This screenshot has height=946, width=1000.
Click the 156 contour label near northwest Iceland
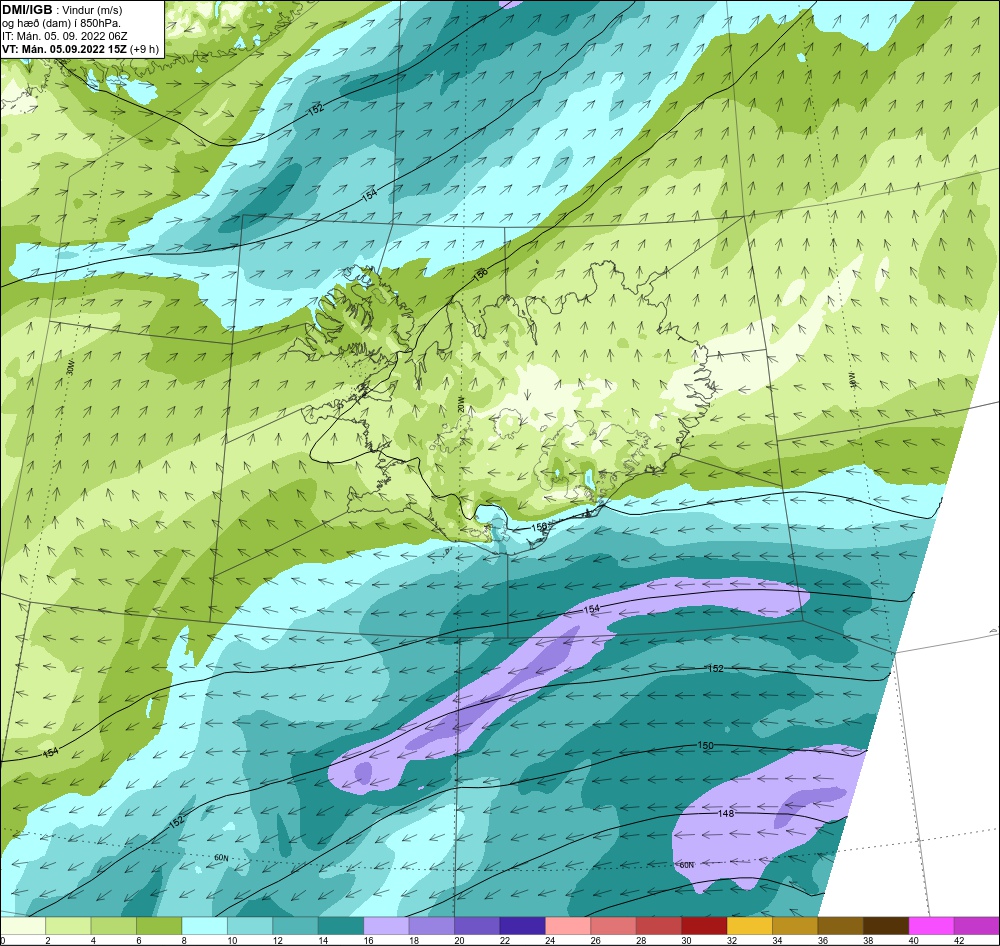click(x=480, y=275)
